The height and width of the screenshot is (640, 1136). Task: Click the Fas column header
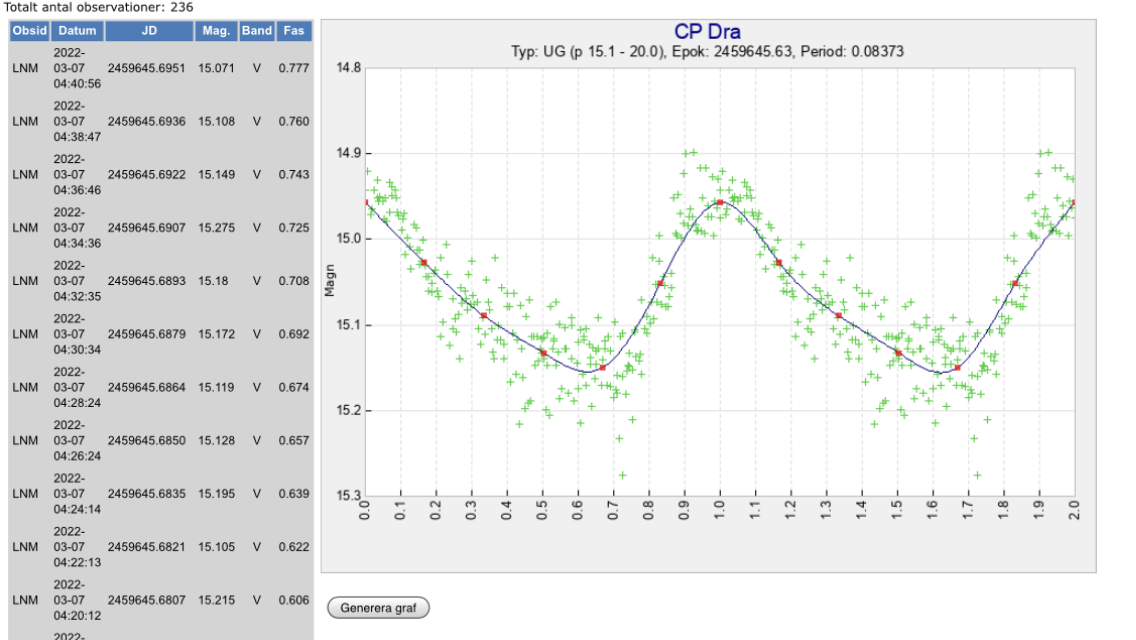pyautogui.click(x=294, y=31)
